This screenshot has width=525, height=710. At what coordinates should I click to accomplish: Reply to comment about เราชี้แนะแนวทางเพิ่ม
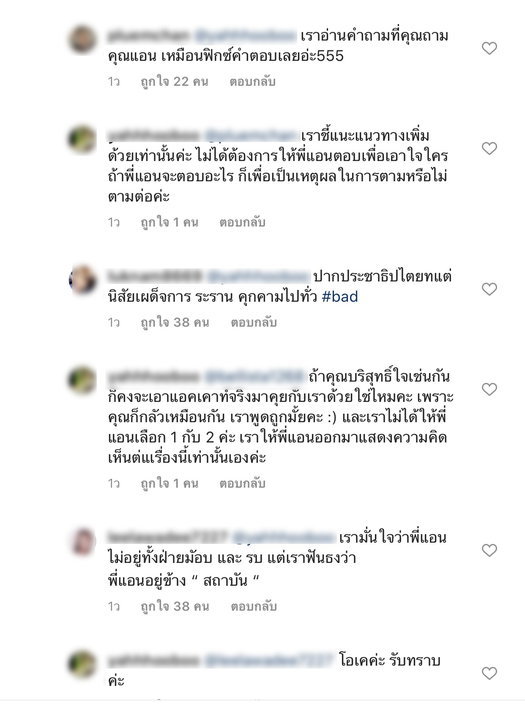click(x=242, y=222)
